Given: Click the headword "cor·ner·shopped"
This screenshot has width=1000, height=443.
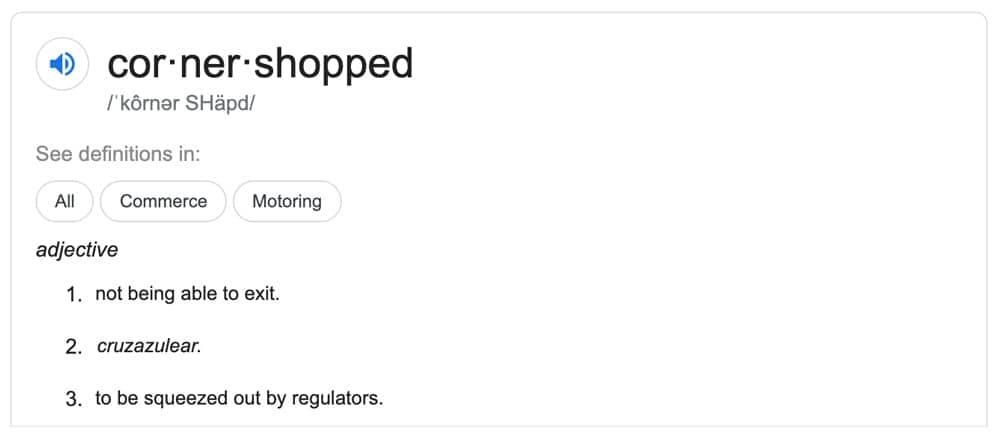Looking at the screenshot, I should pos(260,64).
